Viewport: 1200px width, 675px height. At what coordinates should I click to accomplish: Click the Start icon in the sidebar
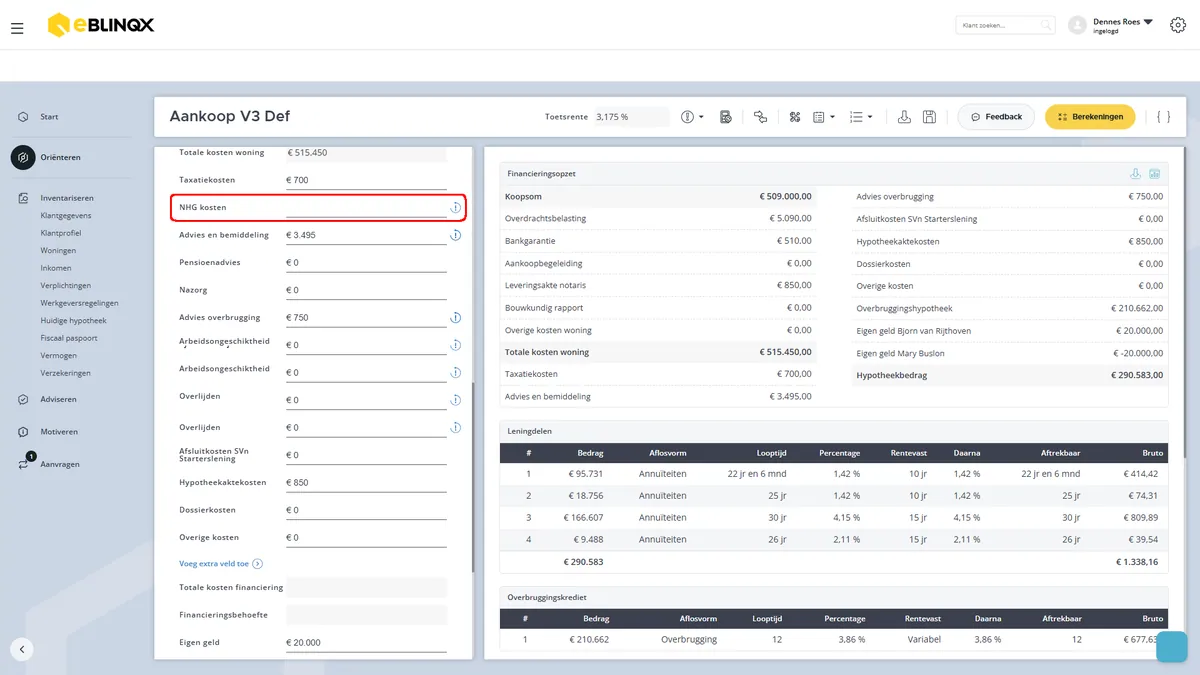pos(23,117)
